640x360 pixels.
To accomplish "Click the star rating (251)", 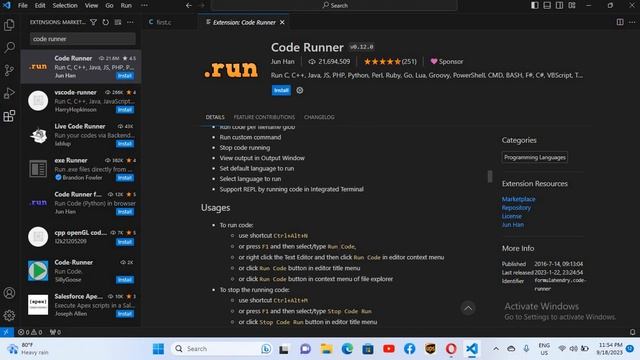I will (390, 62).
